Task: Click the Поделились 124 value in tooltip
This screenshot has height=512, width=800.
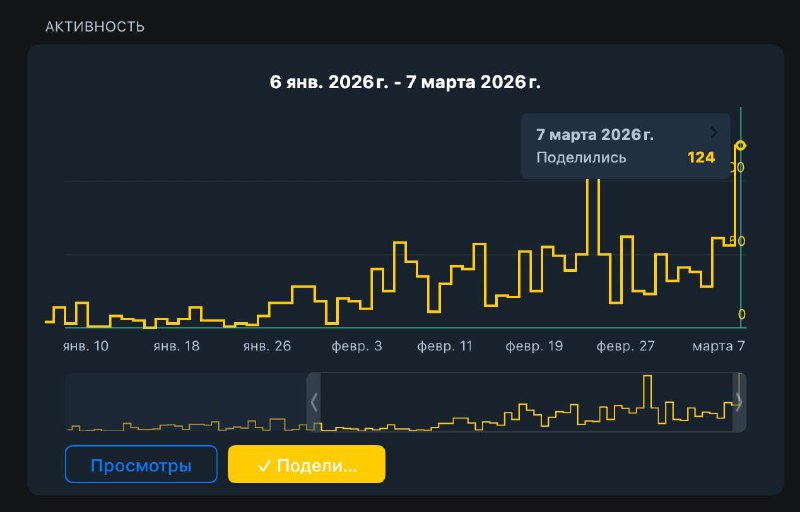Action: (701, 157)
